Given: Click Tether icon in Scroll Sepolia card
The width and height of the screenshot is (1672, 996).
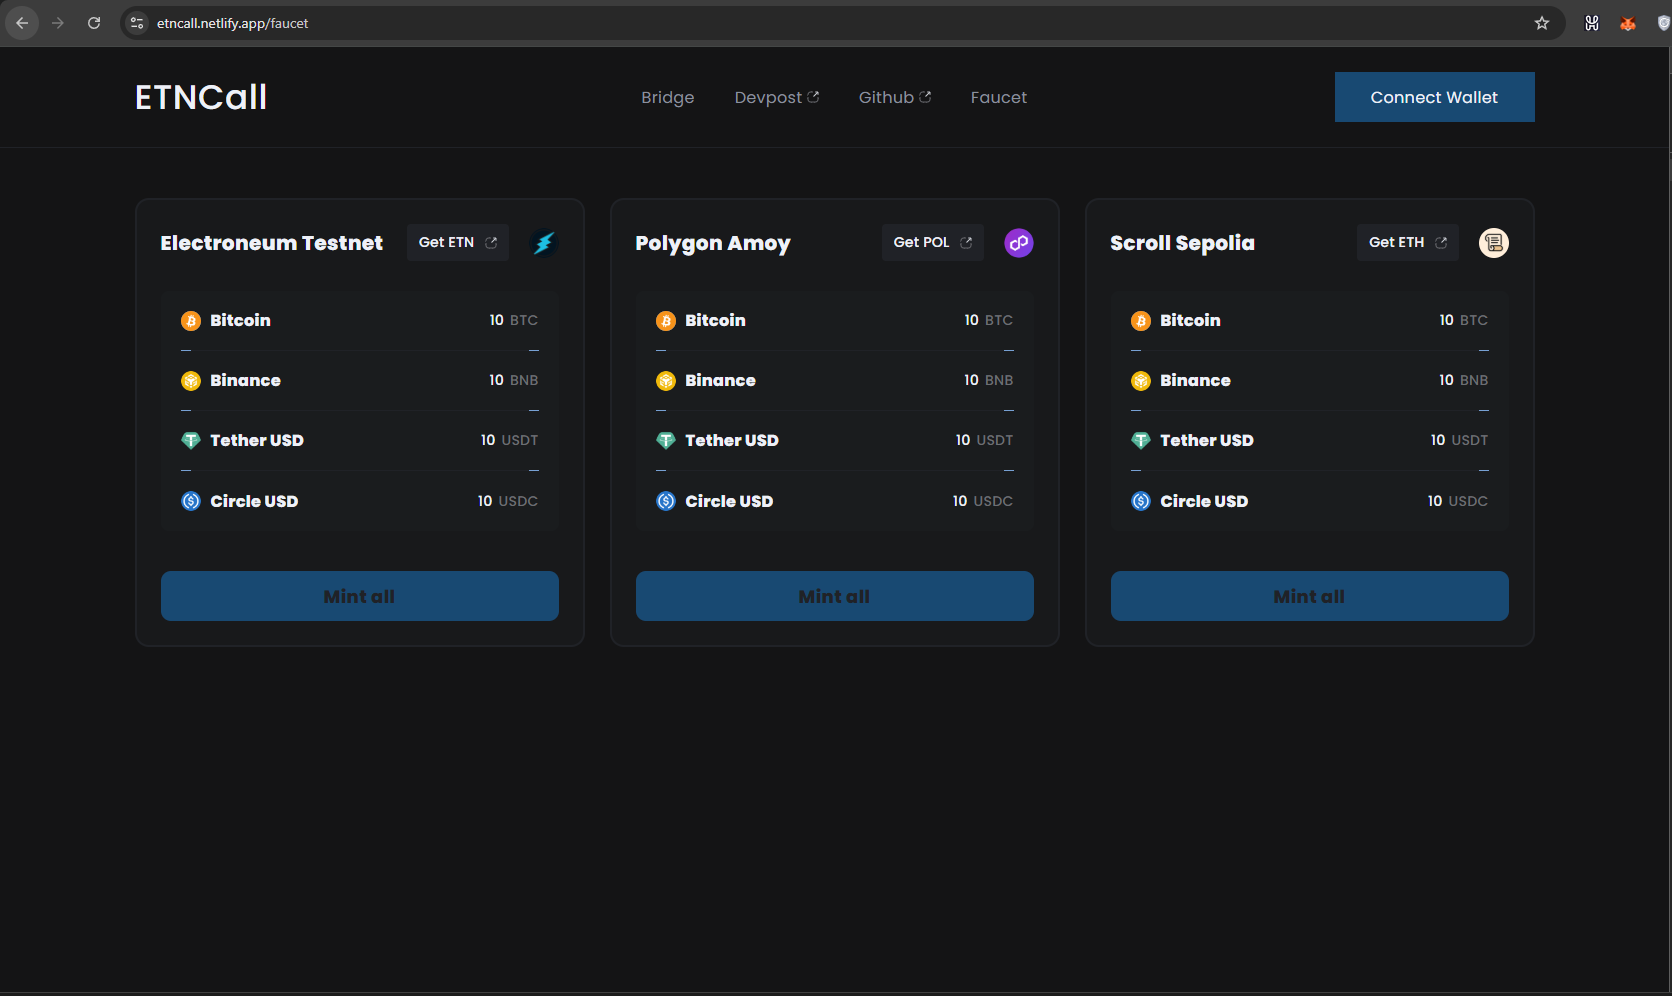Looking at the screenshot, I should click(x=1141, y=441).
